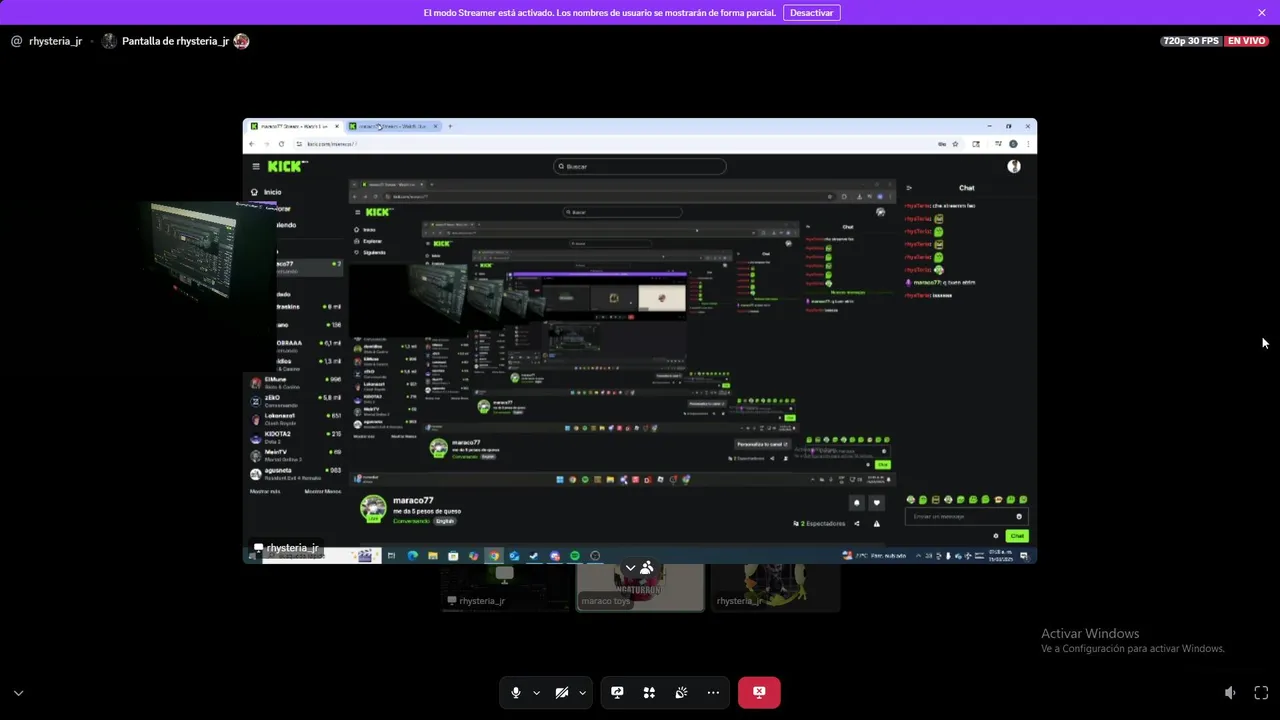This screenshot has height=720, width=1280.
Task: Expand the bottom-left chevron arrow
Action: tap(18, 692)
